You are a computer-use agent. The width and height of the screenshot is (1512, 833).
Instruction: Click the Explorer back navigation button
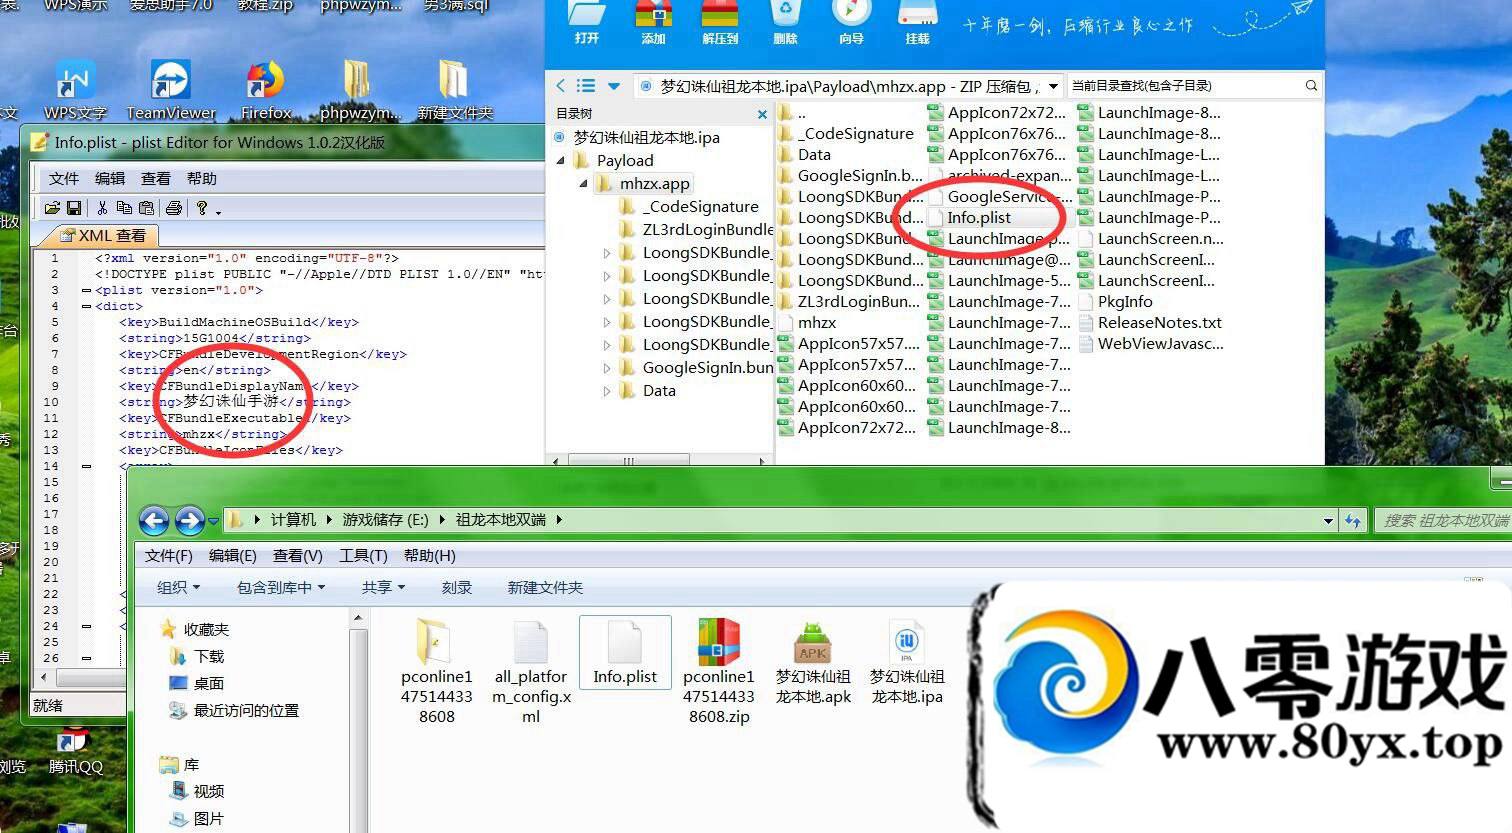pyautogui.click(x=154, y=520)
